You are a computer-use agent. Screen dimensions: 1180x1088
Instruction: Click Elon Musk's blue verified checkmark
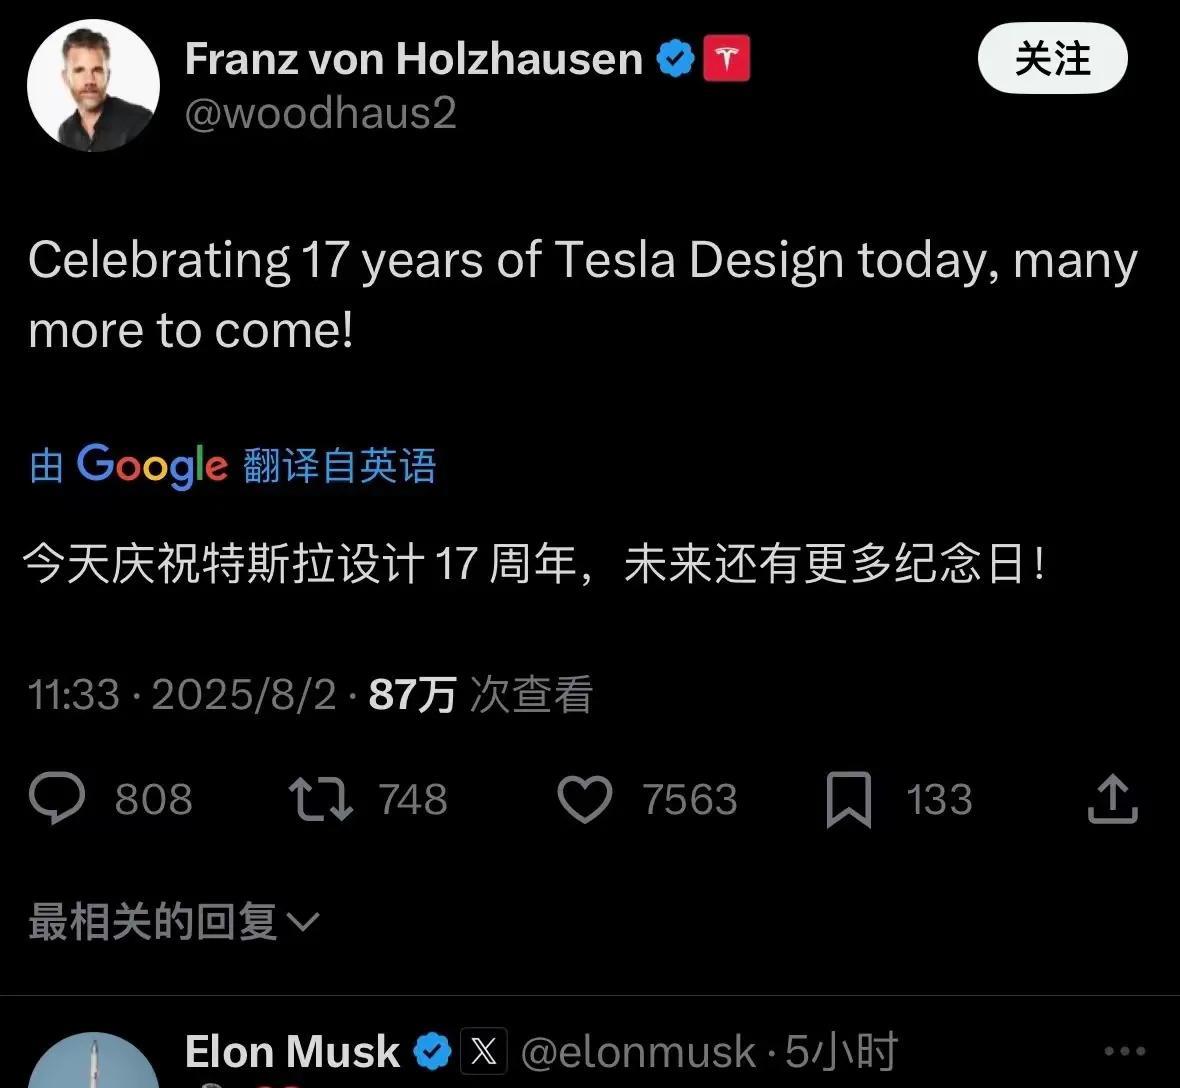click(432, 1052)
